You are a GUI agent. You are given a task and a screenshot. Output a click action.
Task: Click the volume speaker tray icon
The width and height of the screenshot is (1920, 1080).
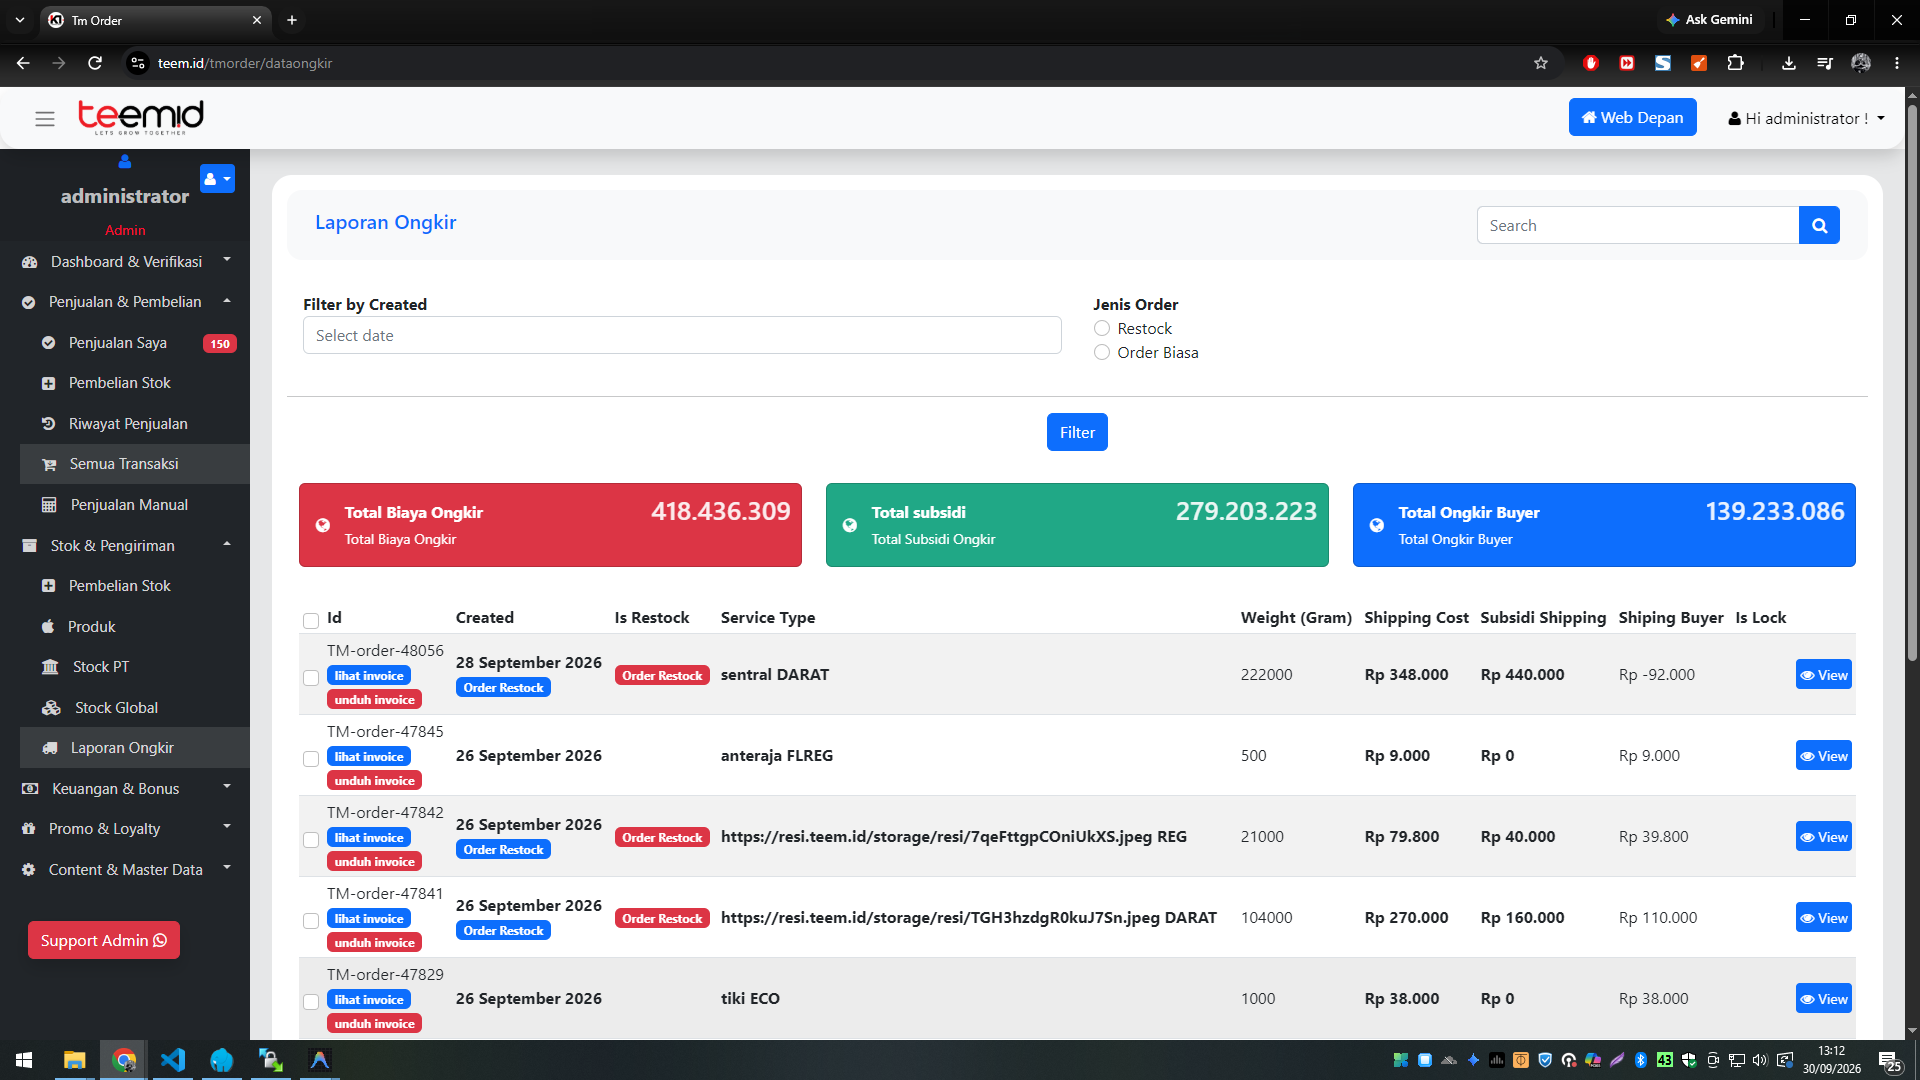pyautogui.click(x=1760, y=1060)
